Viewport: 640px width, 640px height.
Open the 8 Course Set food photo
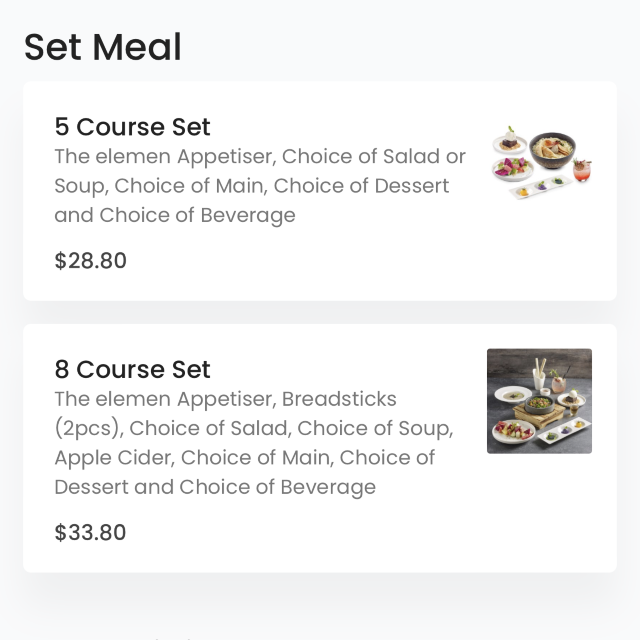539,401
